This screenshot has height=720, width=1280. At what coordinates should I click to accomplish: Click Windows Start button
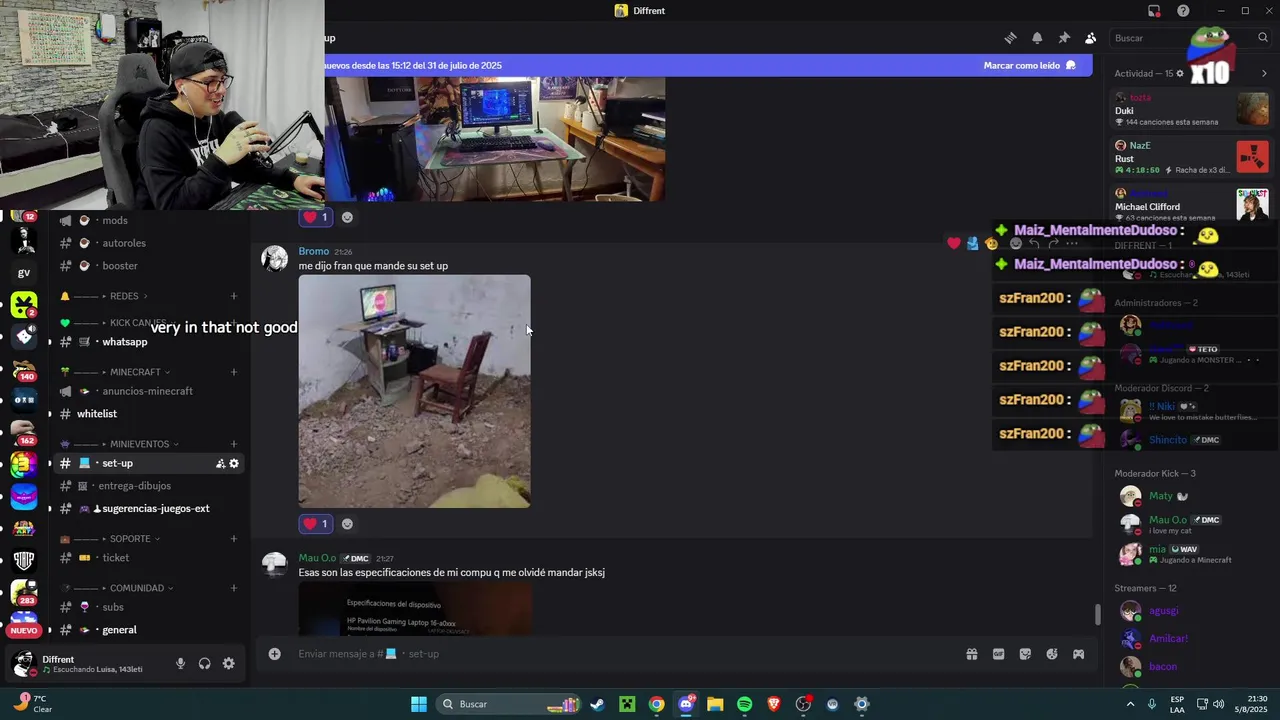pyautogui.click(x=419, y=704)
